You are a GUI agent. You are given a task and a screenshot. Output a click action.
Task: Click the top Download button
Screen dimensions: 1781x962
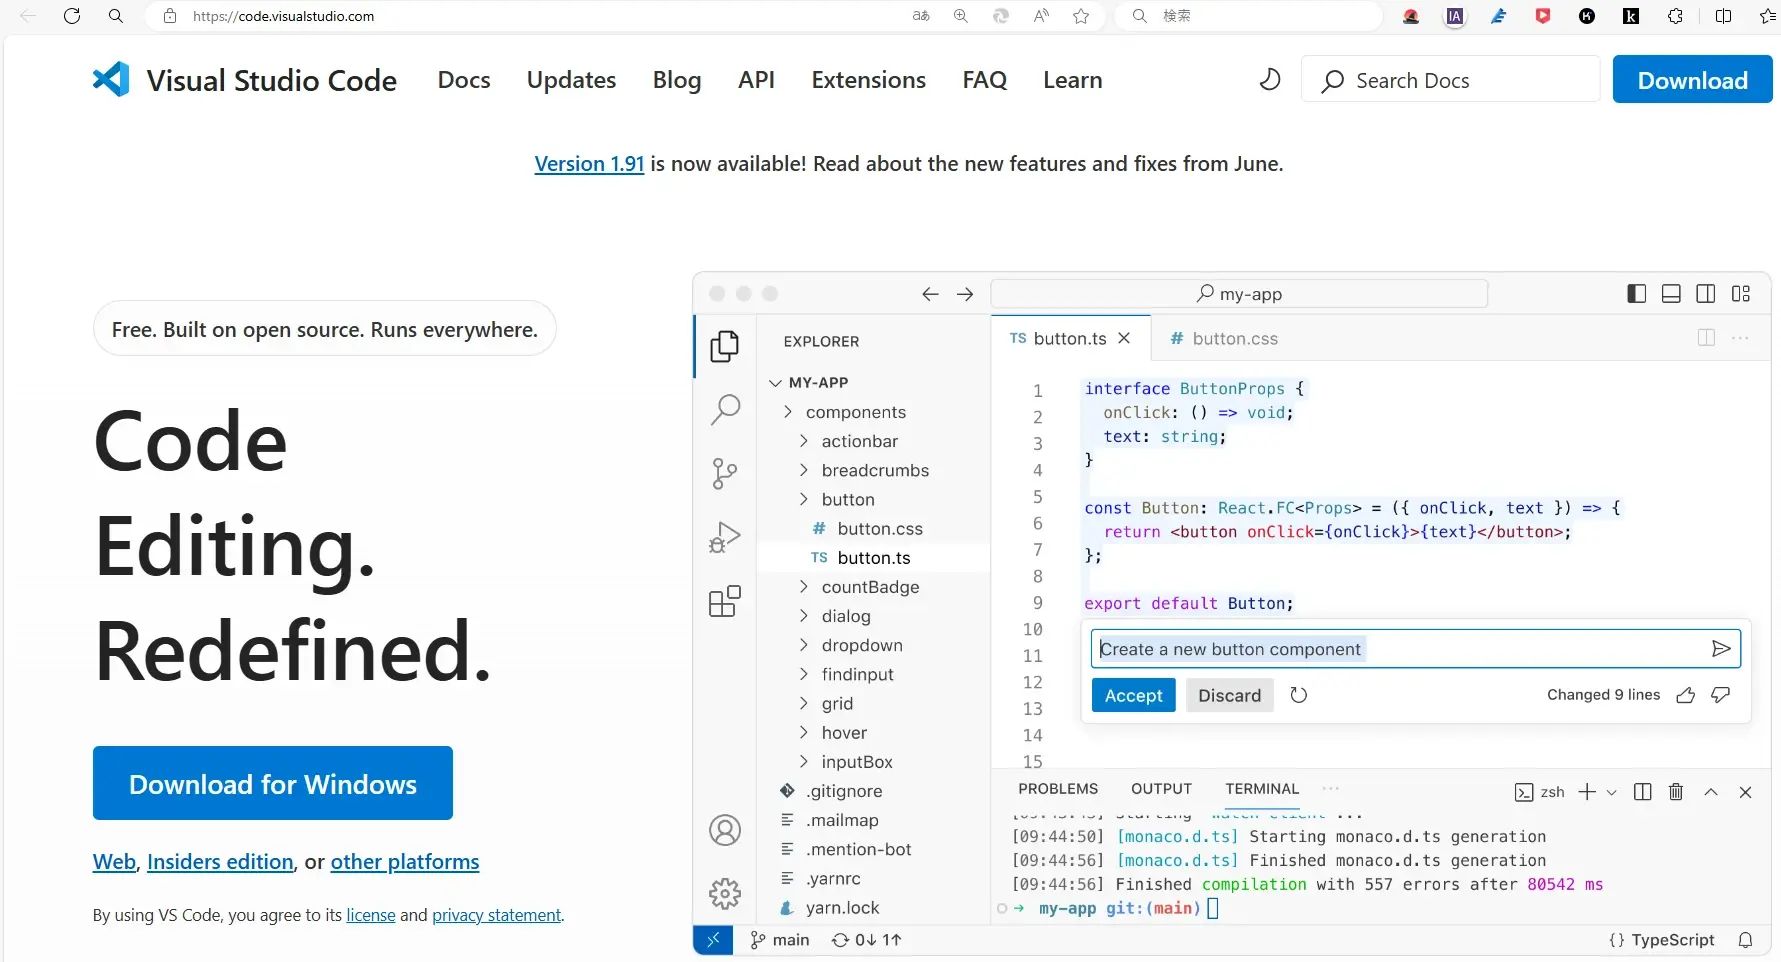tap(1692, 80)
